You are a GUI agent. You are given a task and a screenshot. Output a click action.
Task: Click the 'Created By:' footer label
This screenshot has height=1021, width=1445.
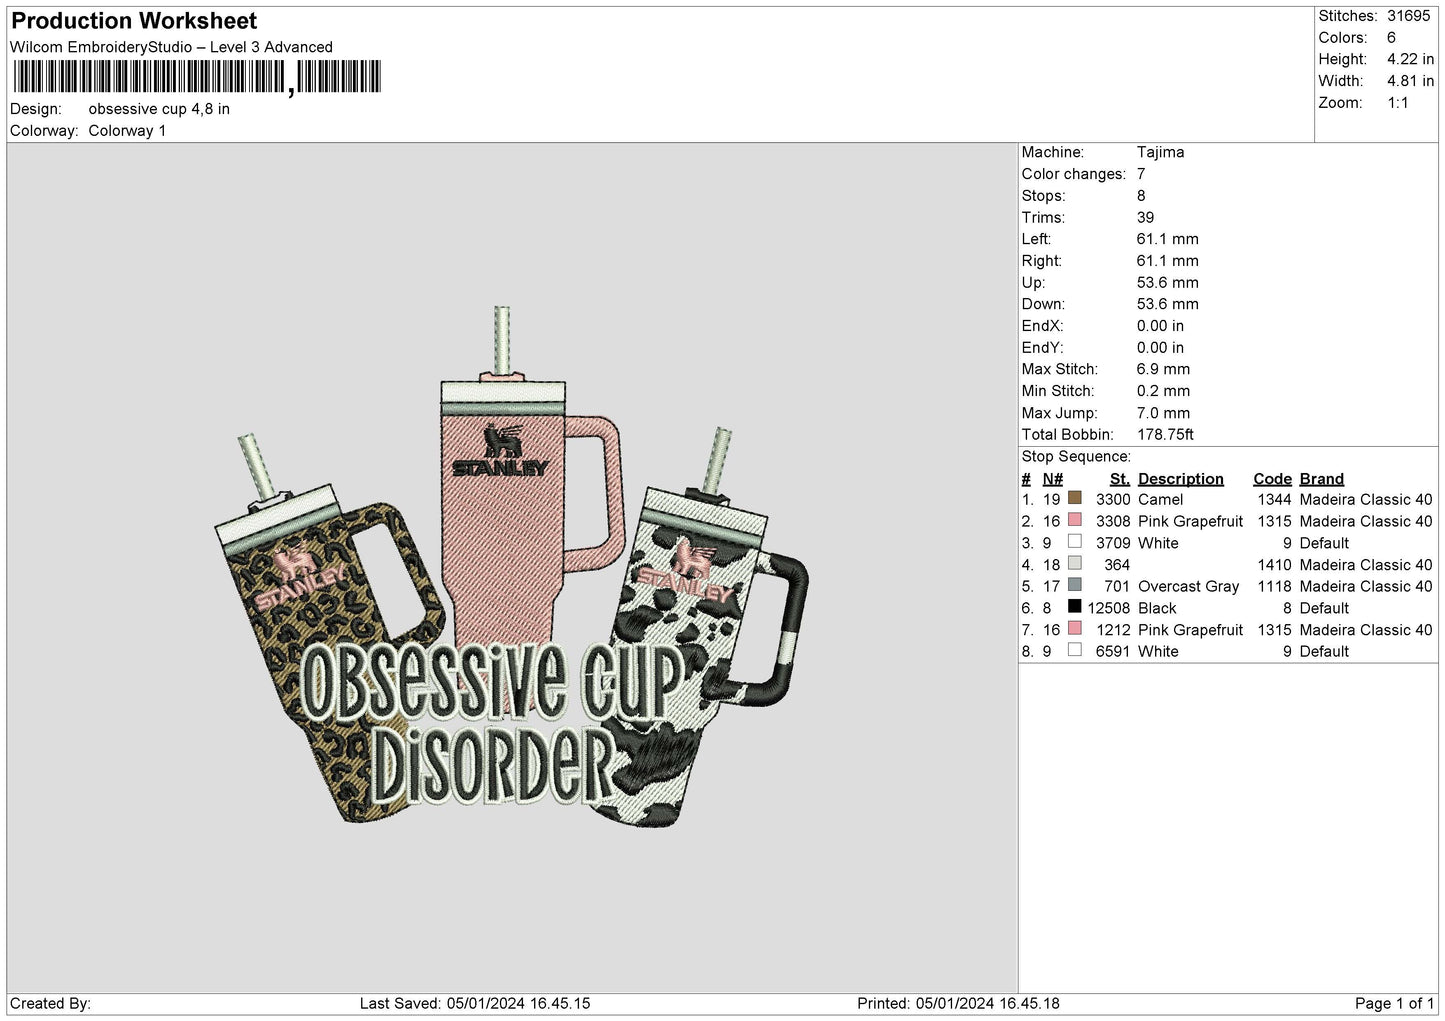(x=50, y=1003)
